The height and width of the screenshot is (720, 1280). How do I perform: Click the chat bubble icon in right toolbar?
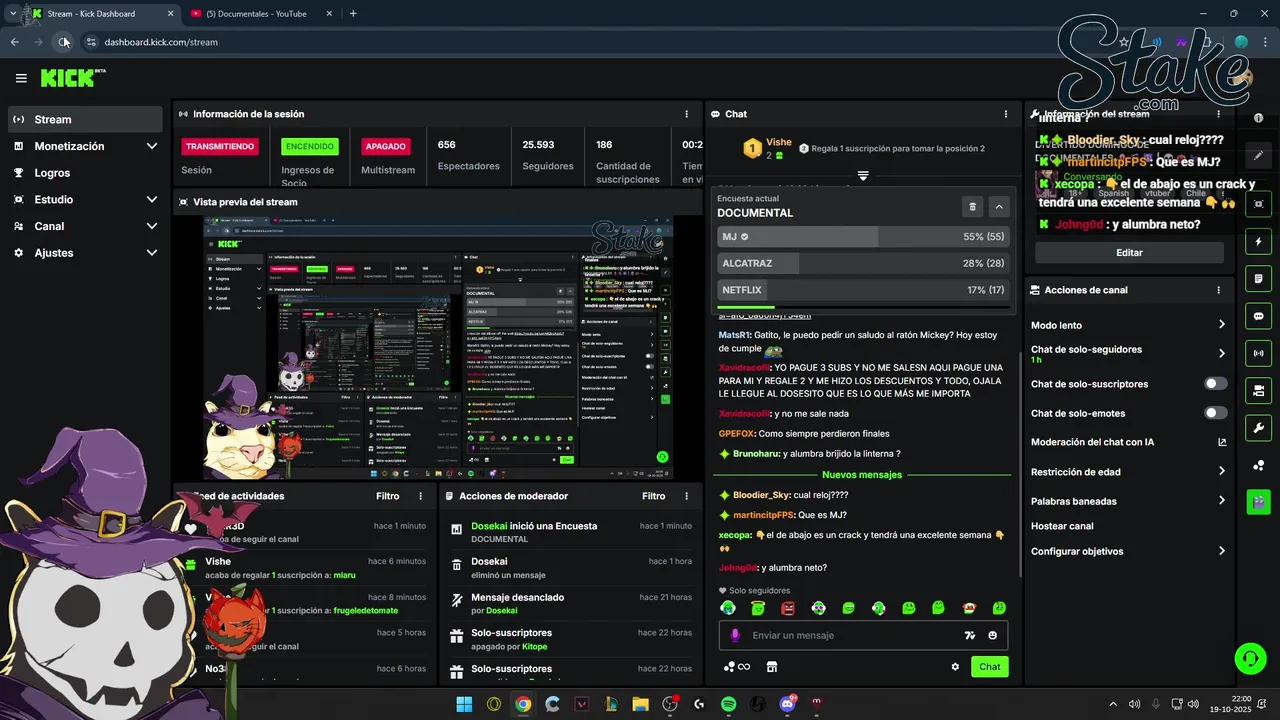(x=1258, y=316)
